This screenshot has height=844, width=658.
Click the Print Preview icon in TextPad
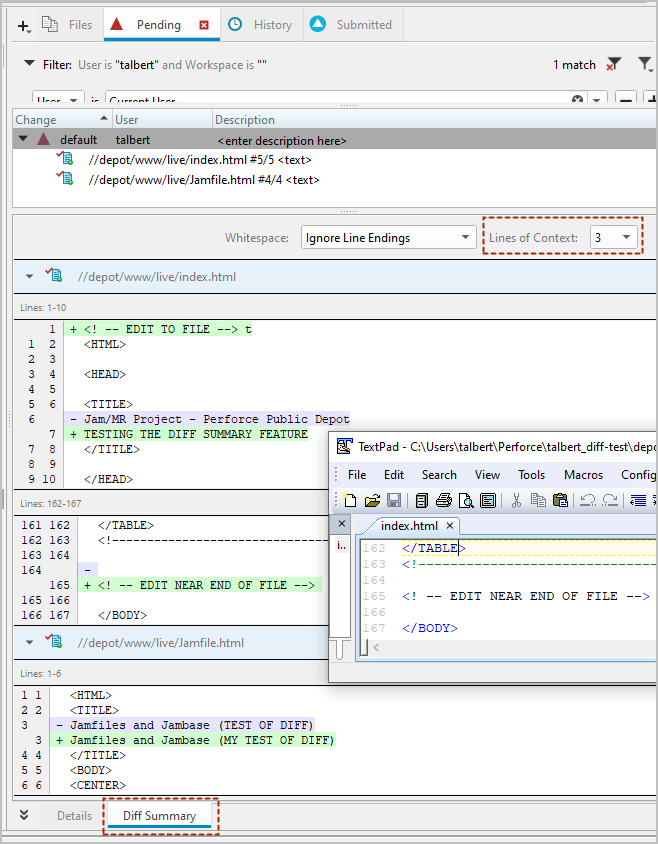pyautogui.click(x=466, y=500)
